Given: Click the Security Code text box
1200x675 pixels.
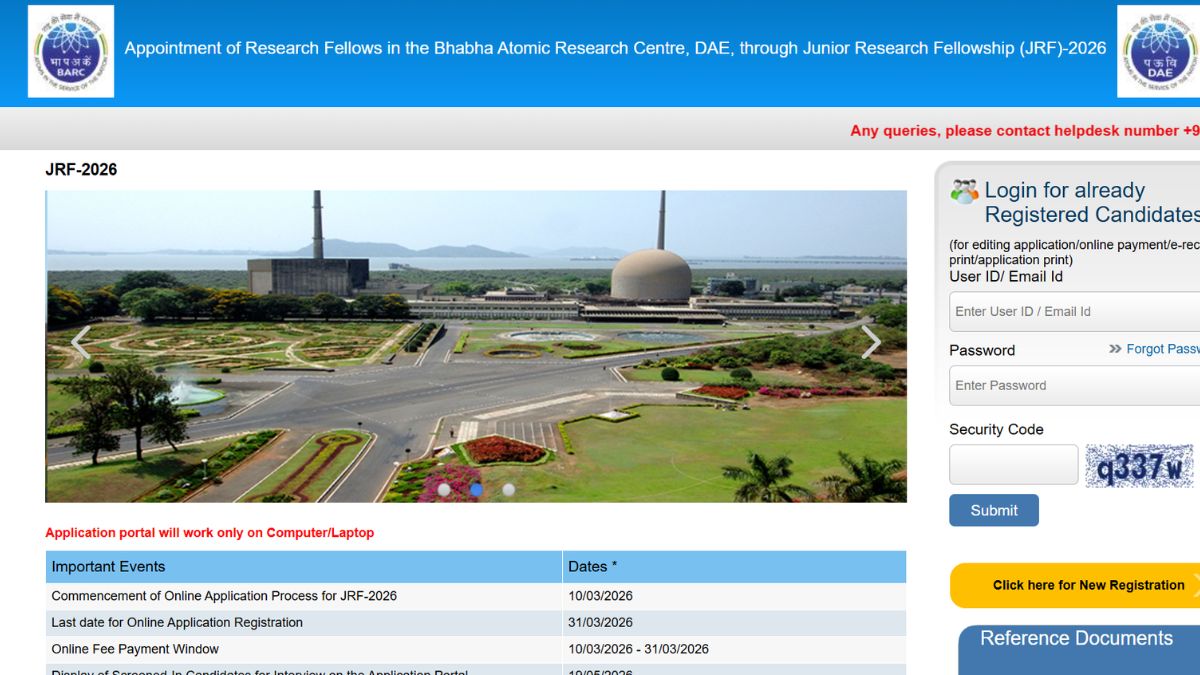Looking at the screenshot, I should [1013, 465].
